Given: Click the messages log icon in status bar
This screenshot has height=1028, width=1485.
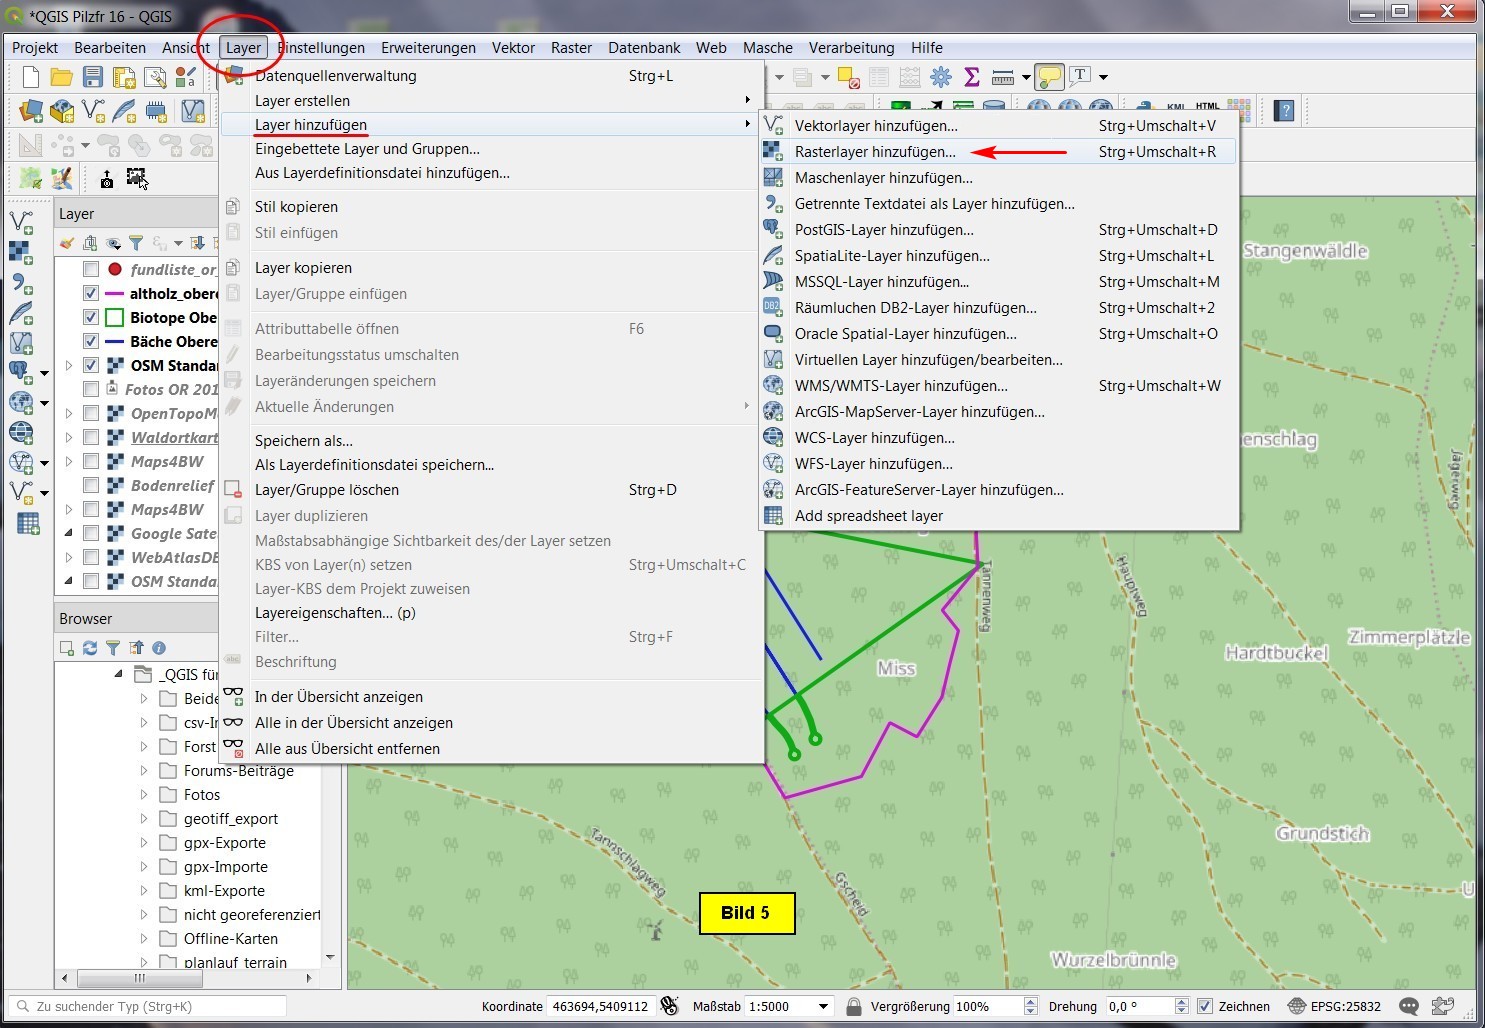Looking at the screenshot, I should [1408, 1006].
